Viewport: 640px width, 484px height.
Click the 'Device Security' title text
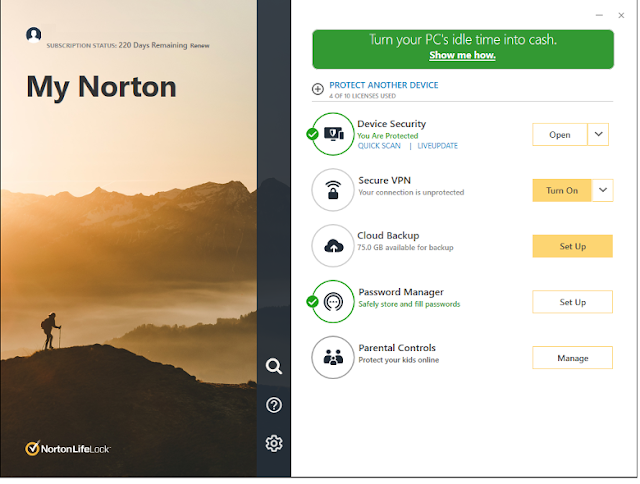pos(391,124)
